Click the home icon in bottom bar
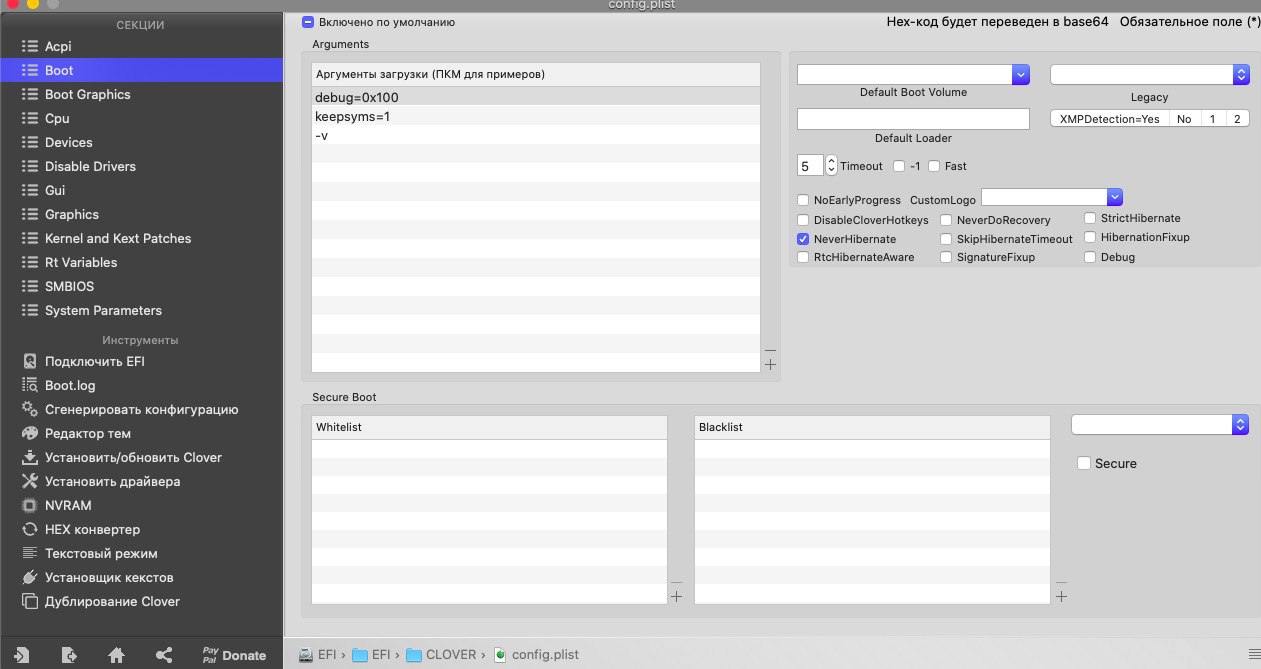 117,655
